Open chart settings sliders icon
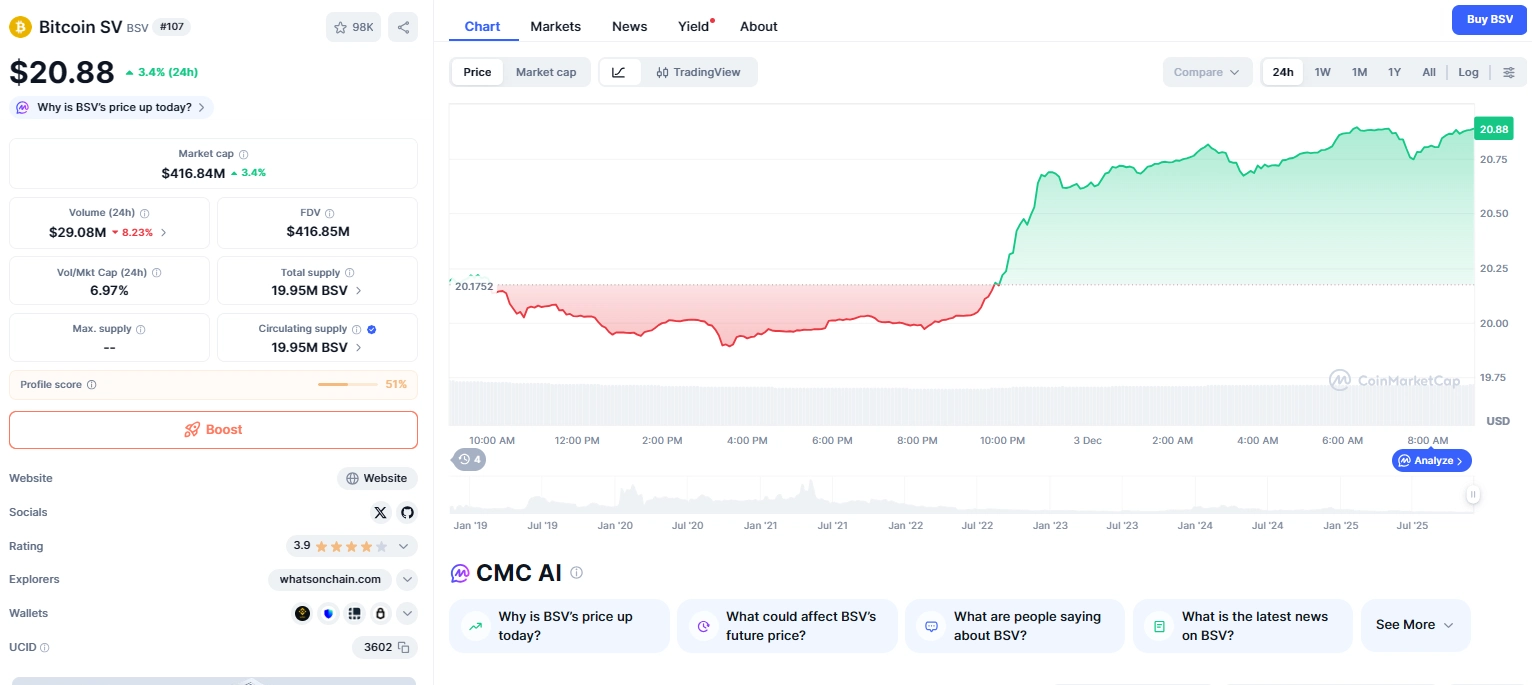This screenshot has width=1532, height=685. 1509,72
